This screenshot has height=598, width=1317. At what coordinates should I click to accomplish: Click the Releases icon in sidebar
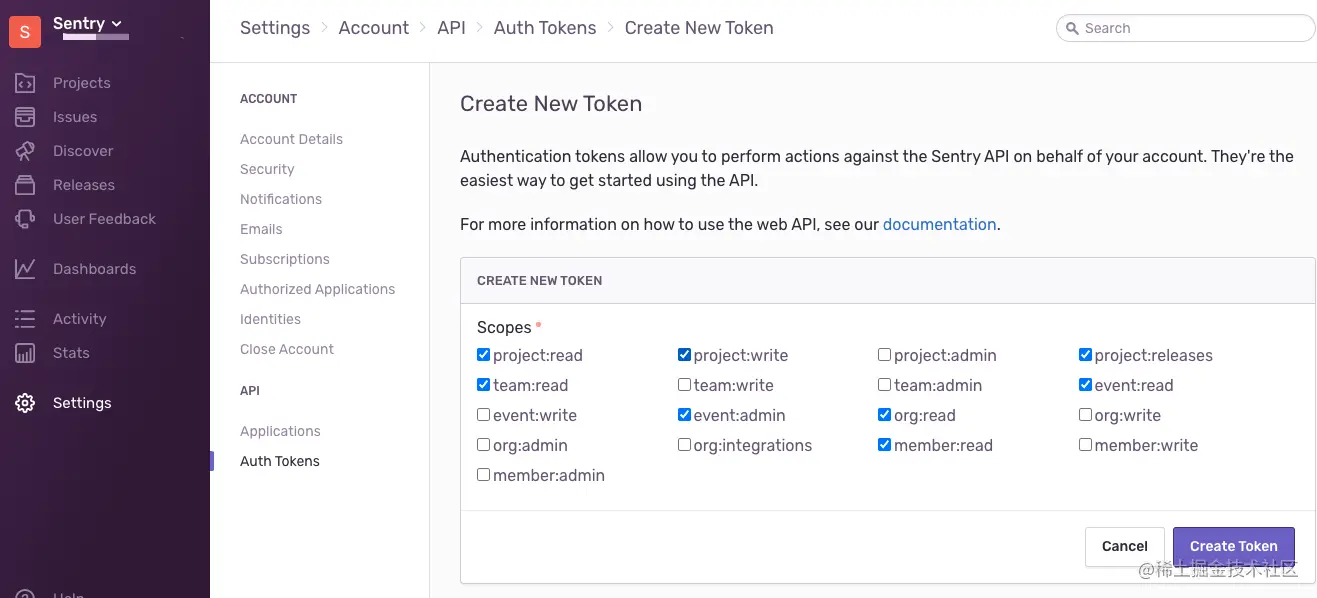(25, 185)
